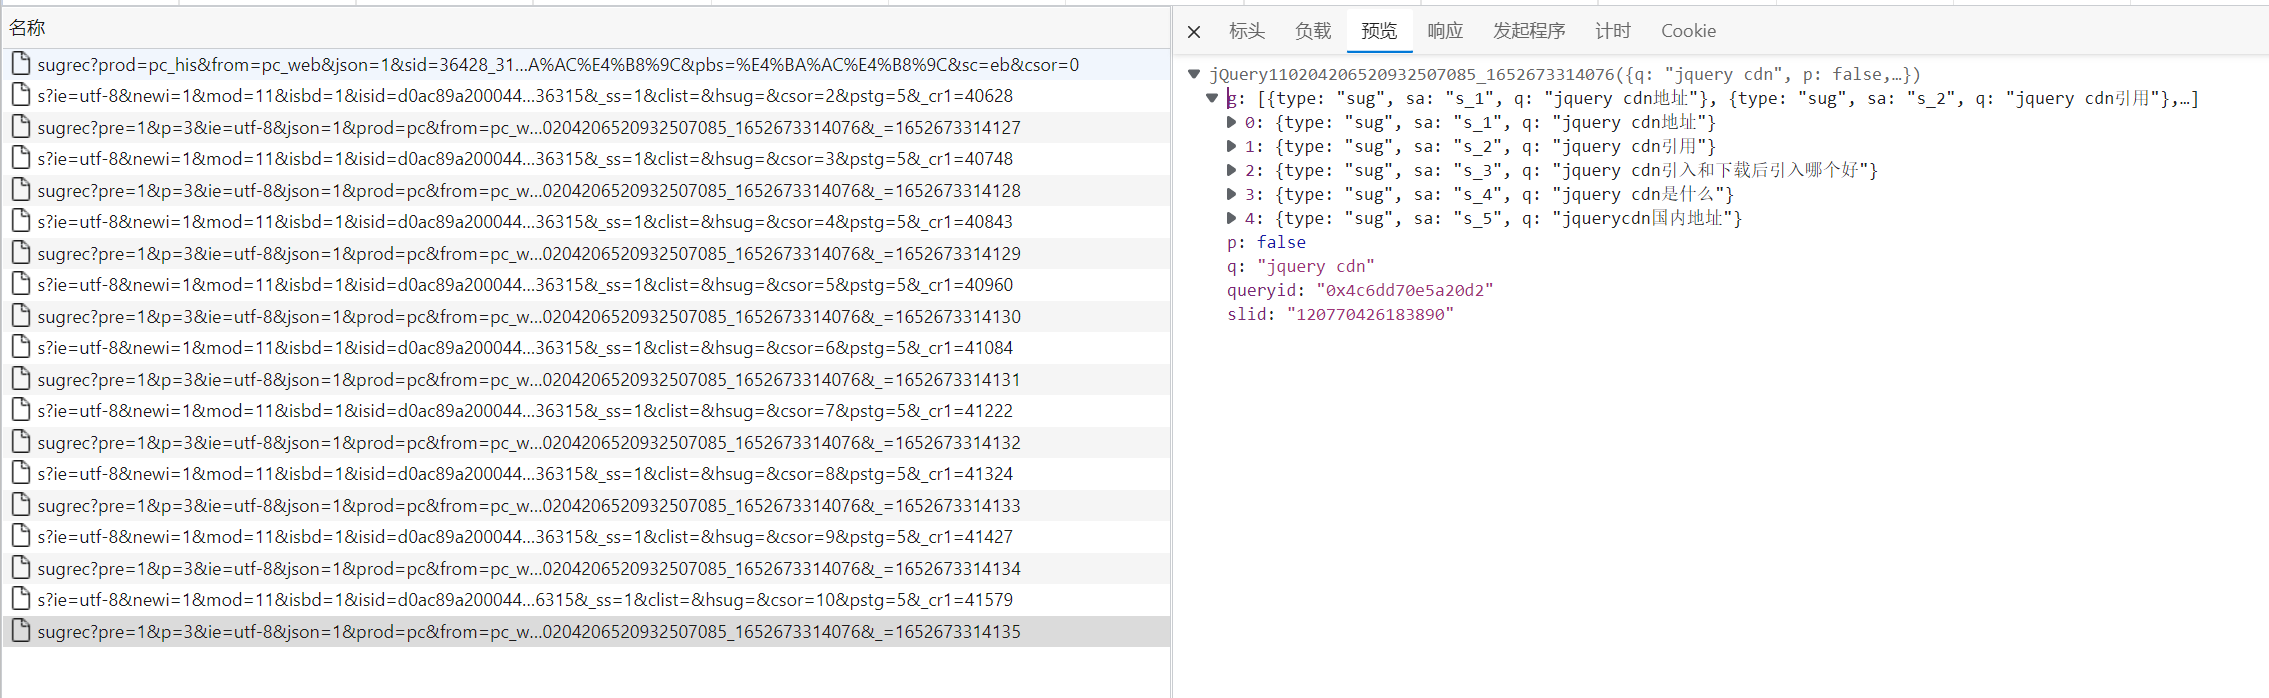Screen dimensions: 2269x698
Task: Select the sugrec?prod=pc_his request row
Action: click(x=586, y=65)
